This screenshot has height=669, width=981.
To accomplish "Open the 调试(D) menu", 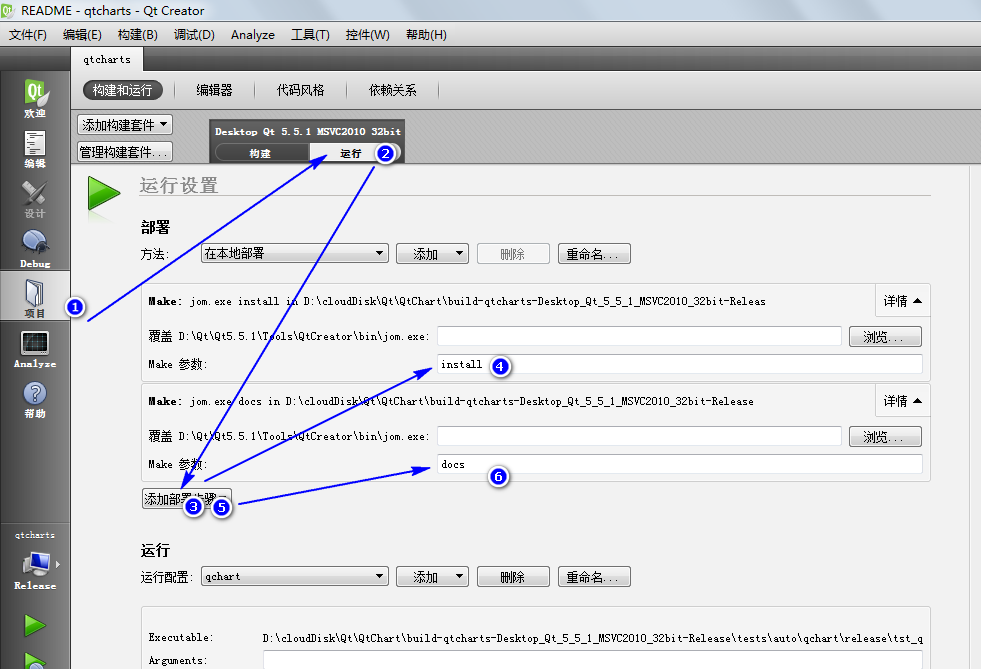I will pyautogui.click(x=194, y=35).
